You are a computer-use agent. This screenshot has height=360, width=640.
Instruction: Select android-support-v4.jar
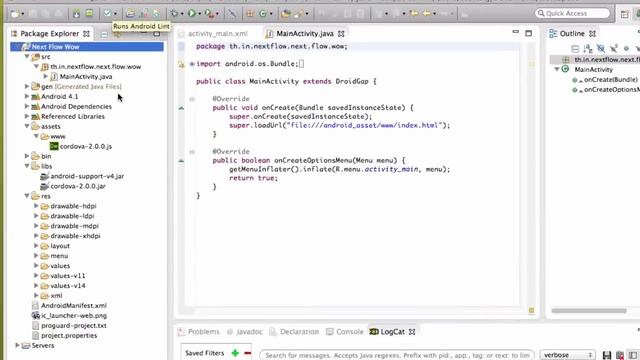pyautogui.click(x=82, y=176)
